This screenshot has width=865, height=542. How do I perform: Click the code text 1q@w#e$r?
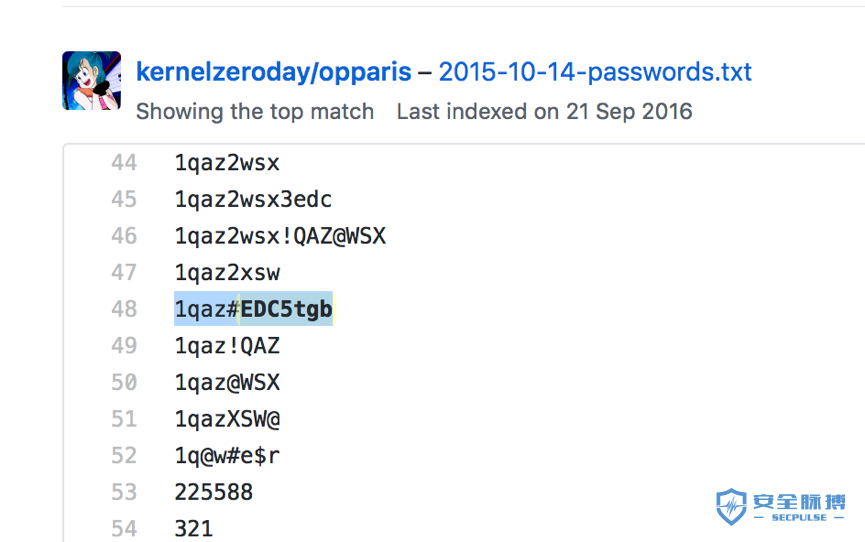click(227, 456)
